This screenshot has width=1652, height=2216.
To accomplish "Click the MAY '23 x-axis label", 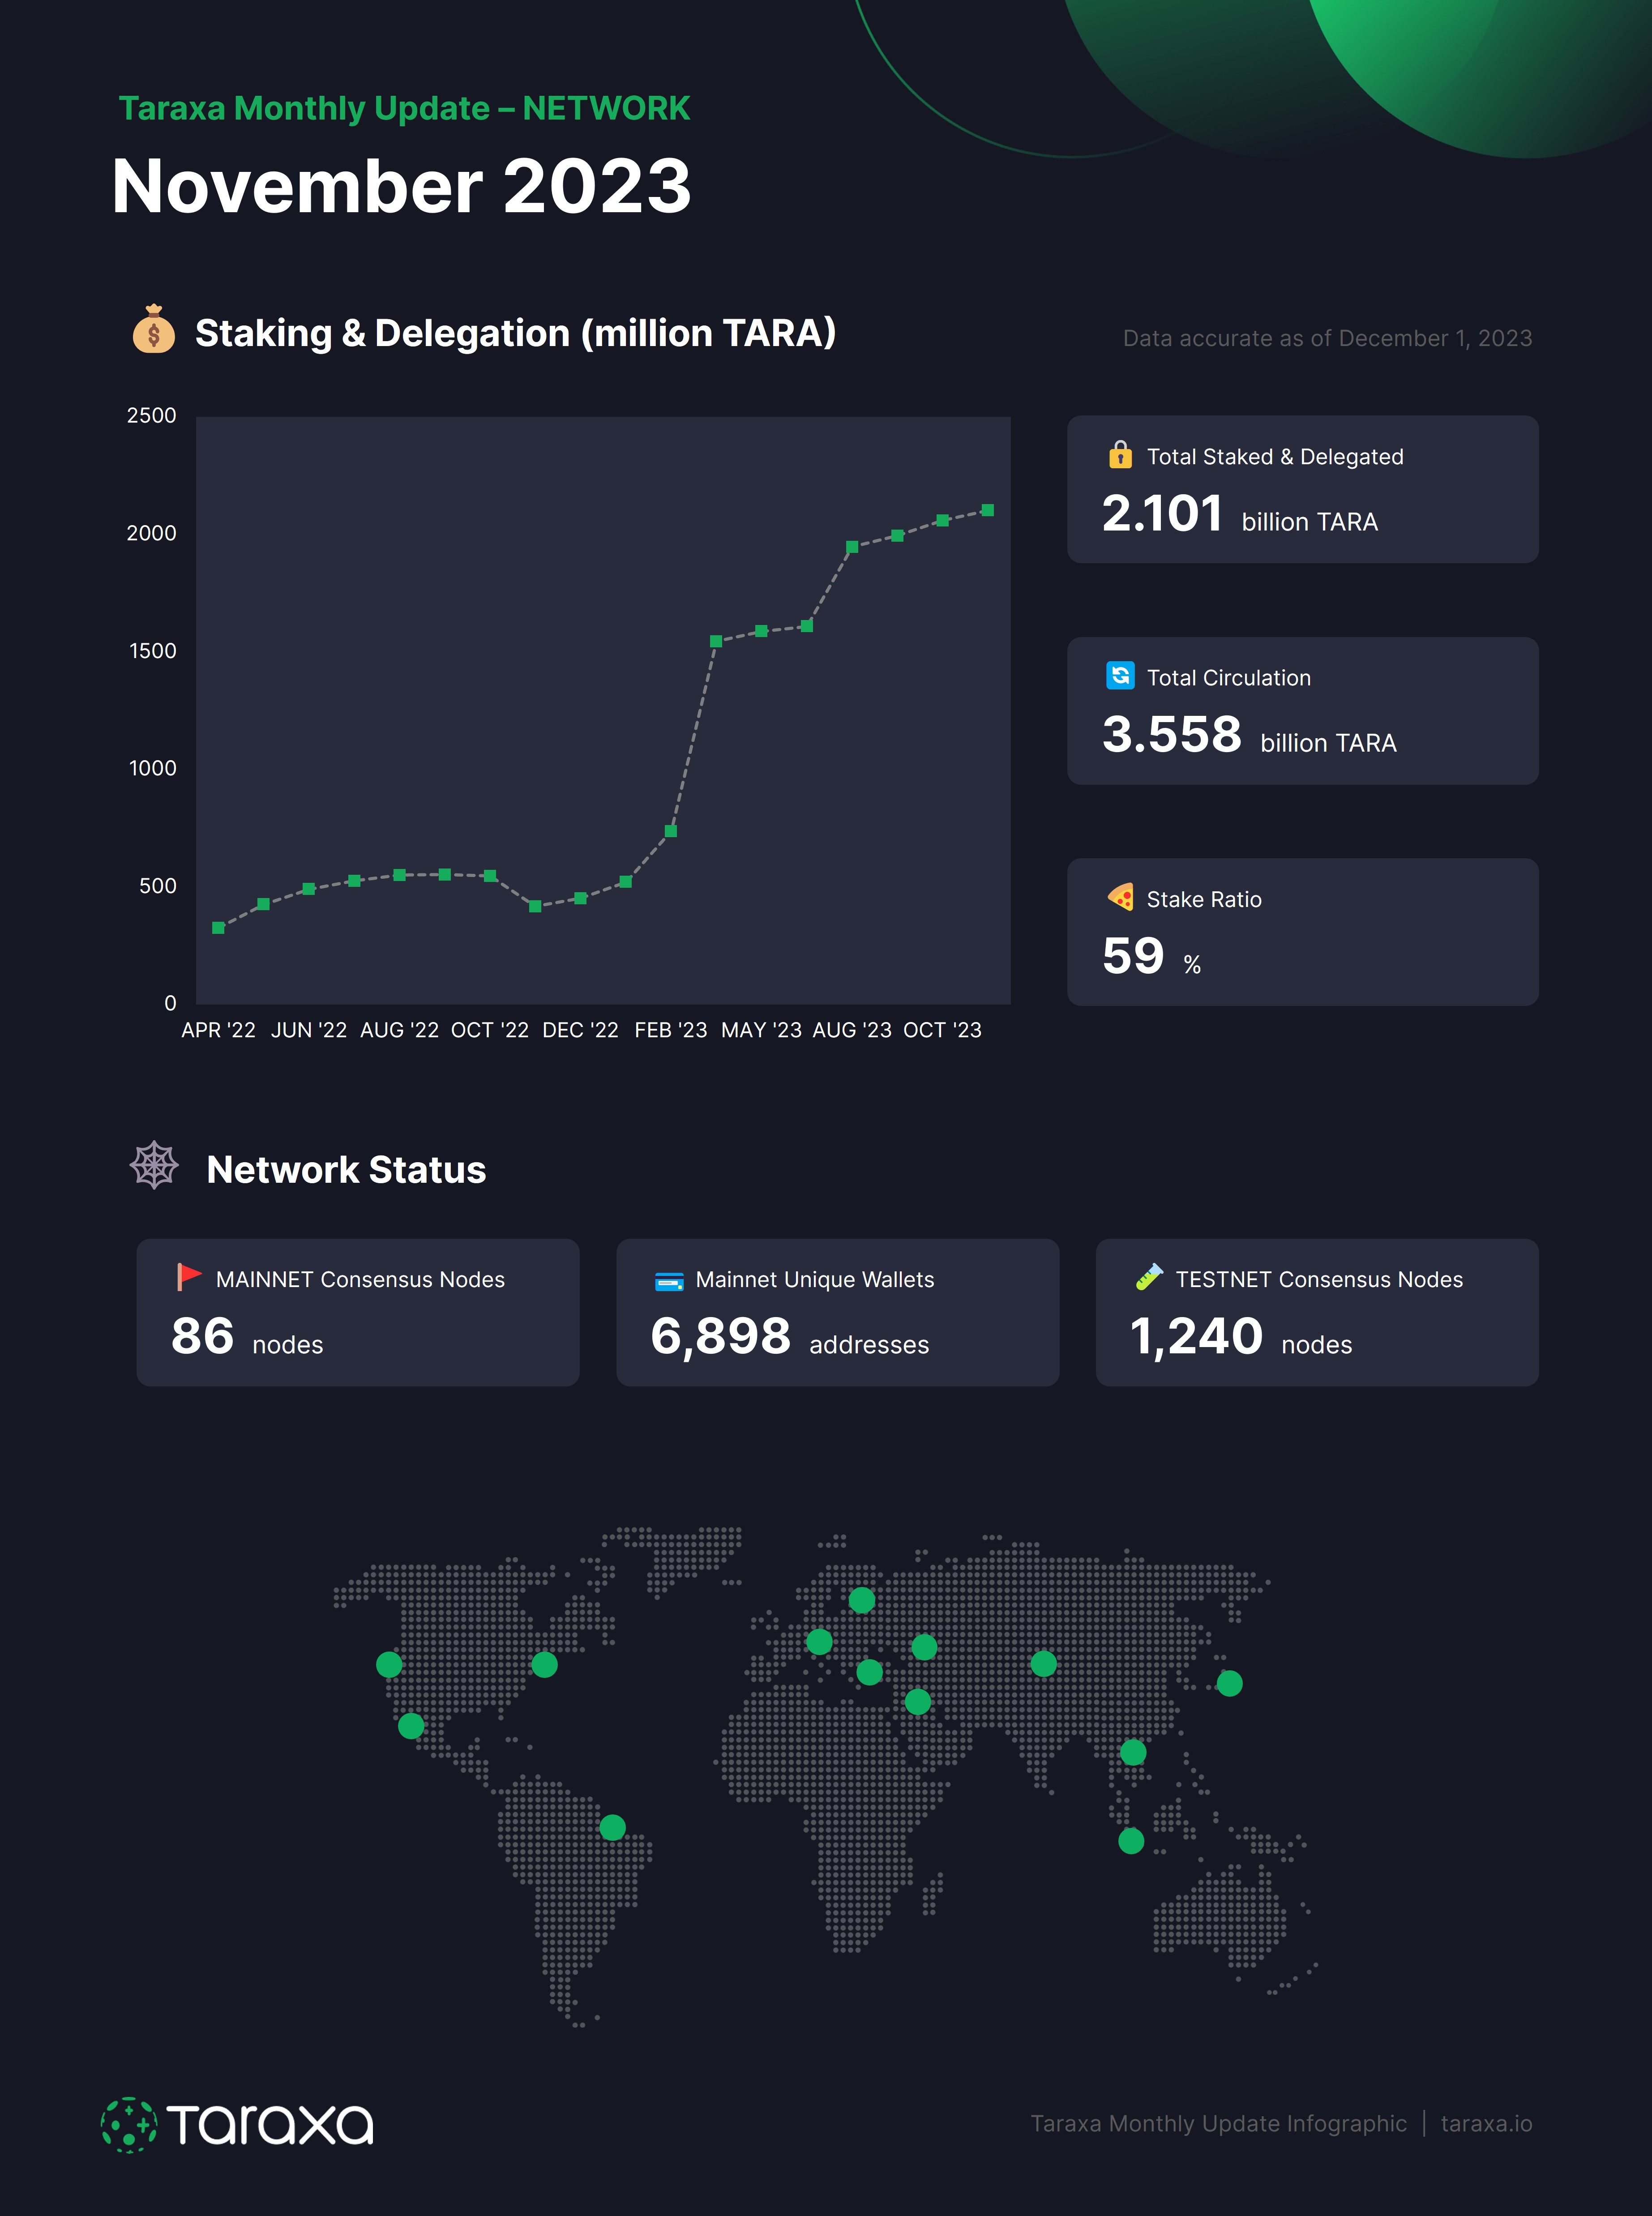I will (x=761, y=1030).
